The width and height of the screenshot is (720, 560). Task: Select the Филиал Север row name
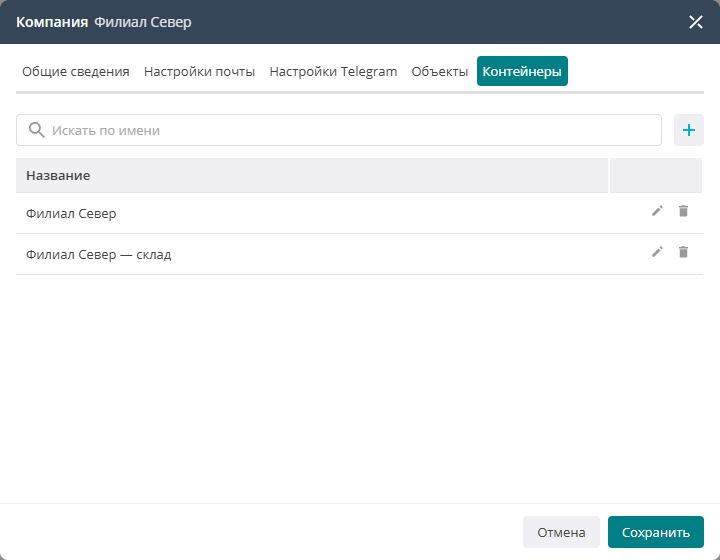(x=71, y=213)
